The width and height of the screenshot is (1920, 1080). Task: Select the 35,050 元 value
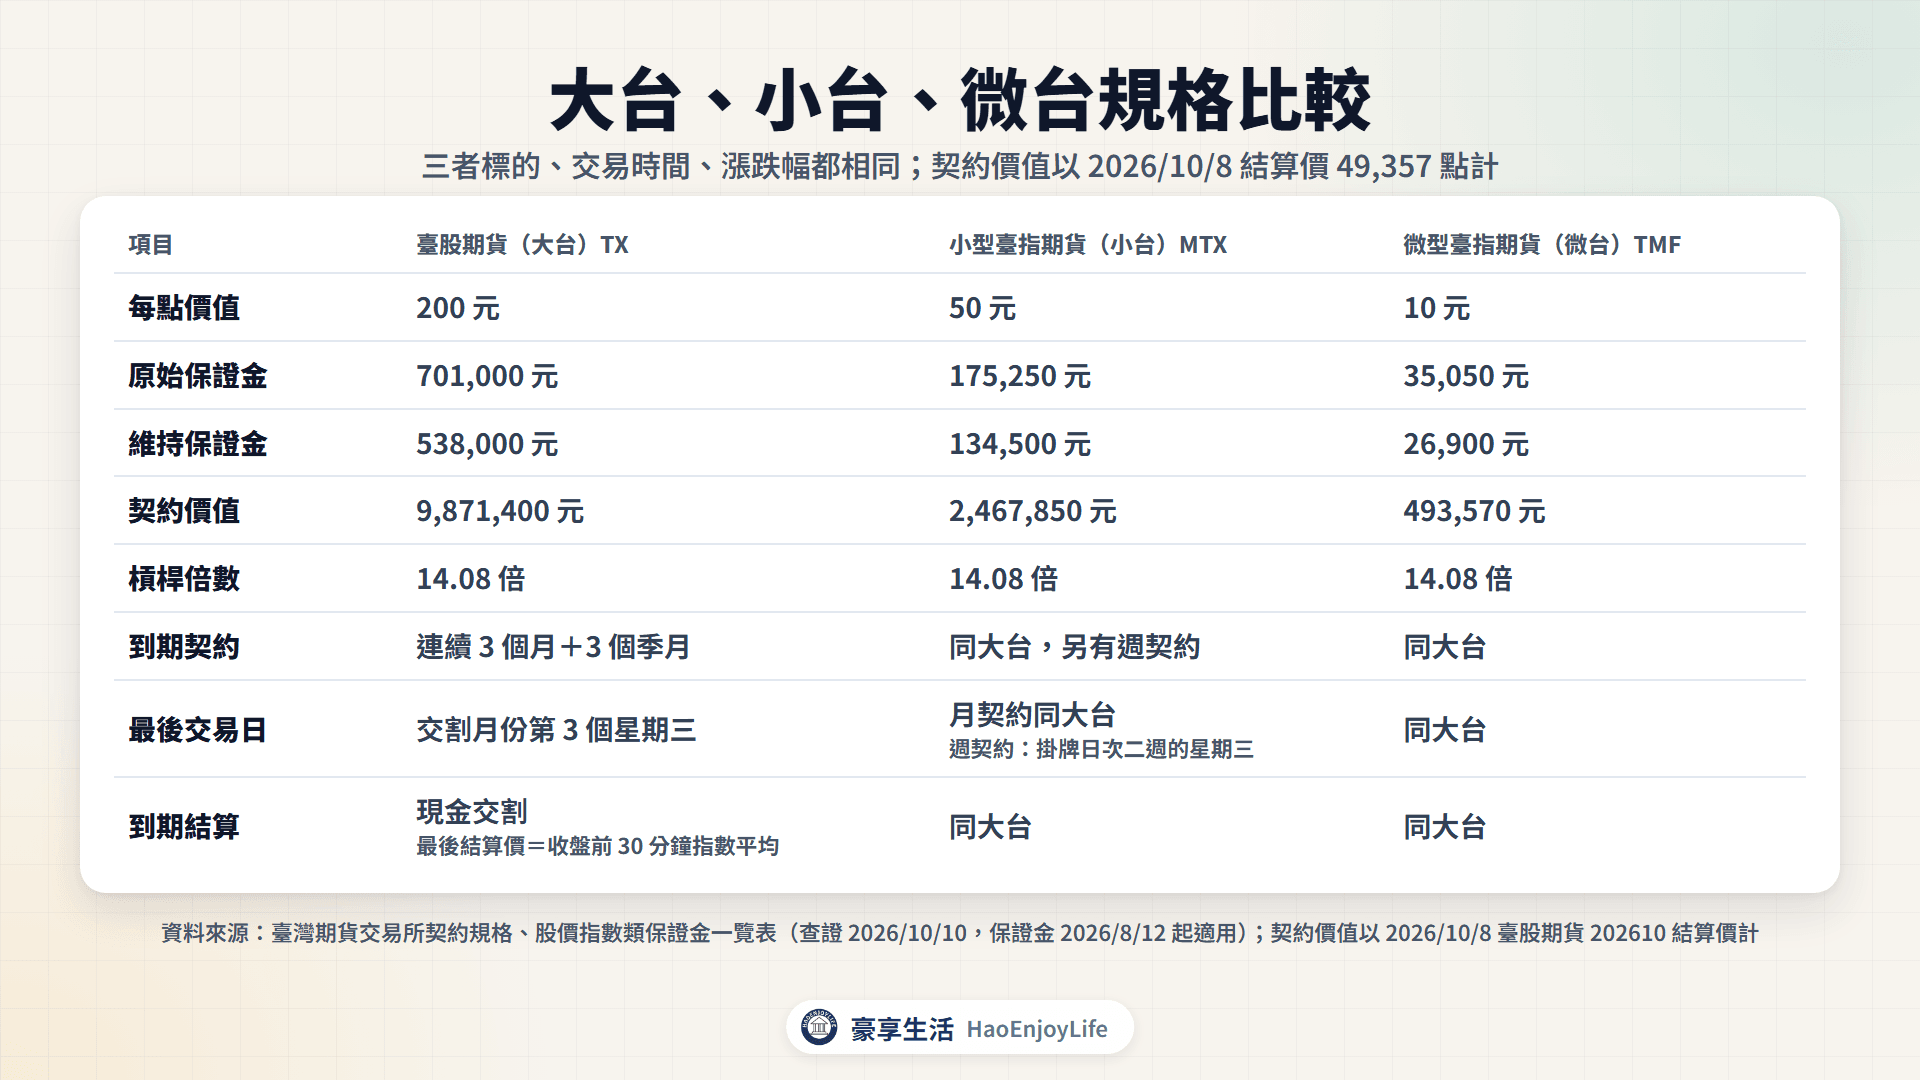[1466, 376]
